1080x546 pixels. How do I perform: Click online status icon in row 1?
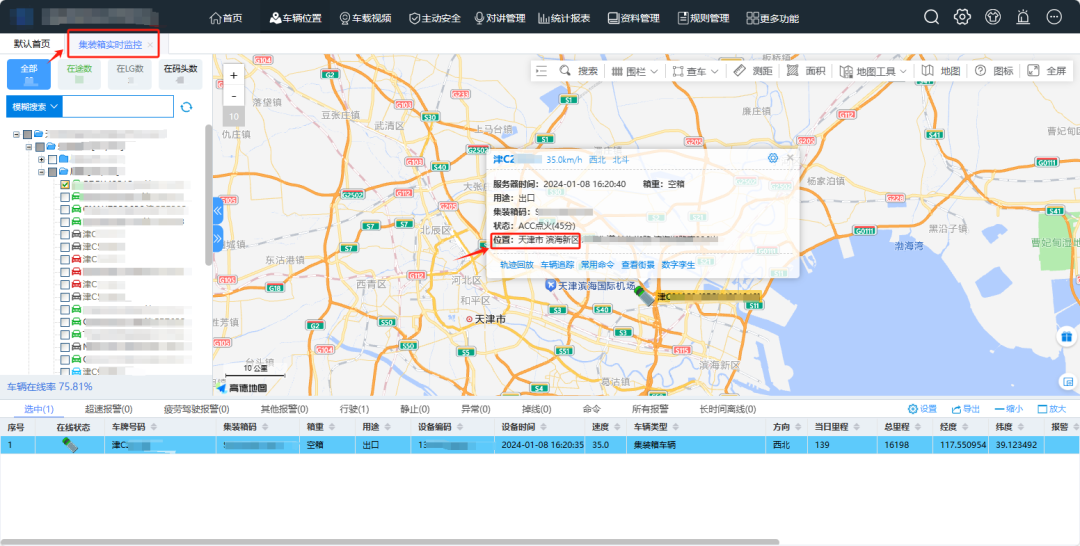click(x=70, y=445)
